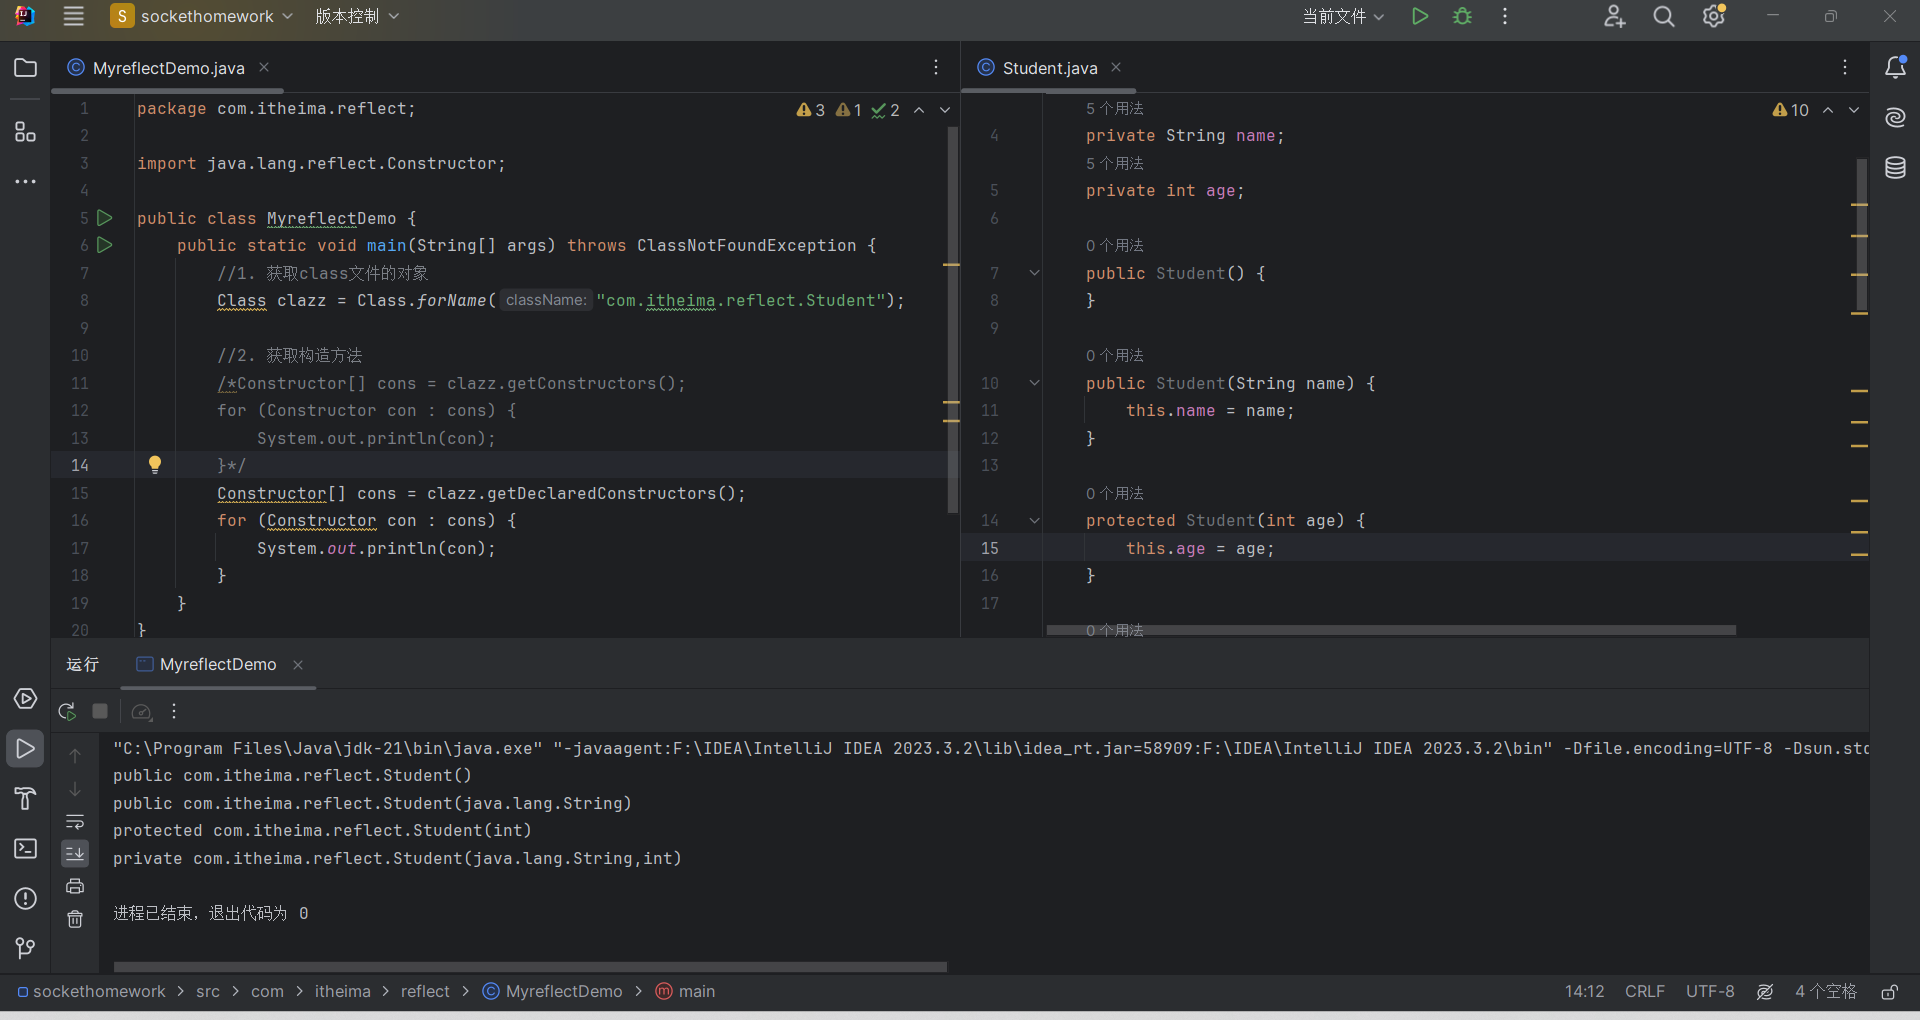Close the MyreflectDemo run tab
Viewport: 1920px width, 1020px height.
click(x=298, y=665)
